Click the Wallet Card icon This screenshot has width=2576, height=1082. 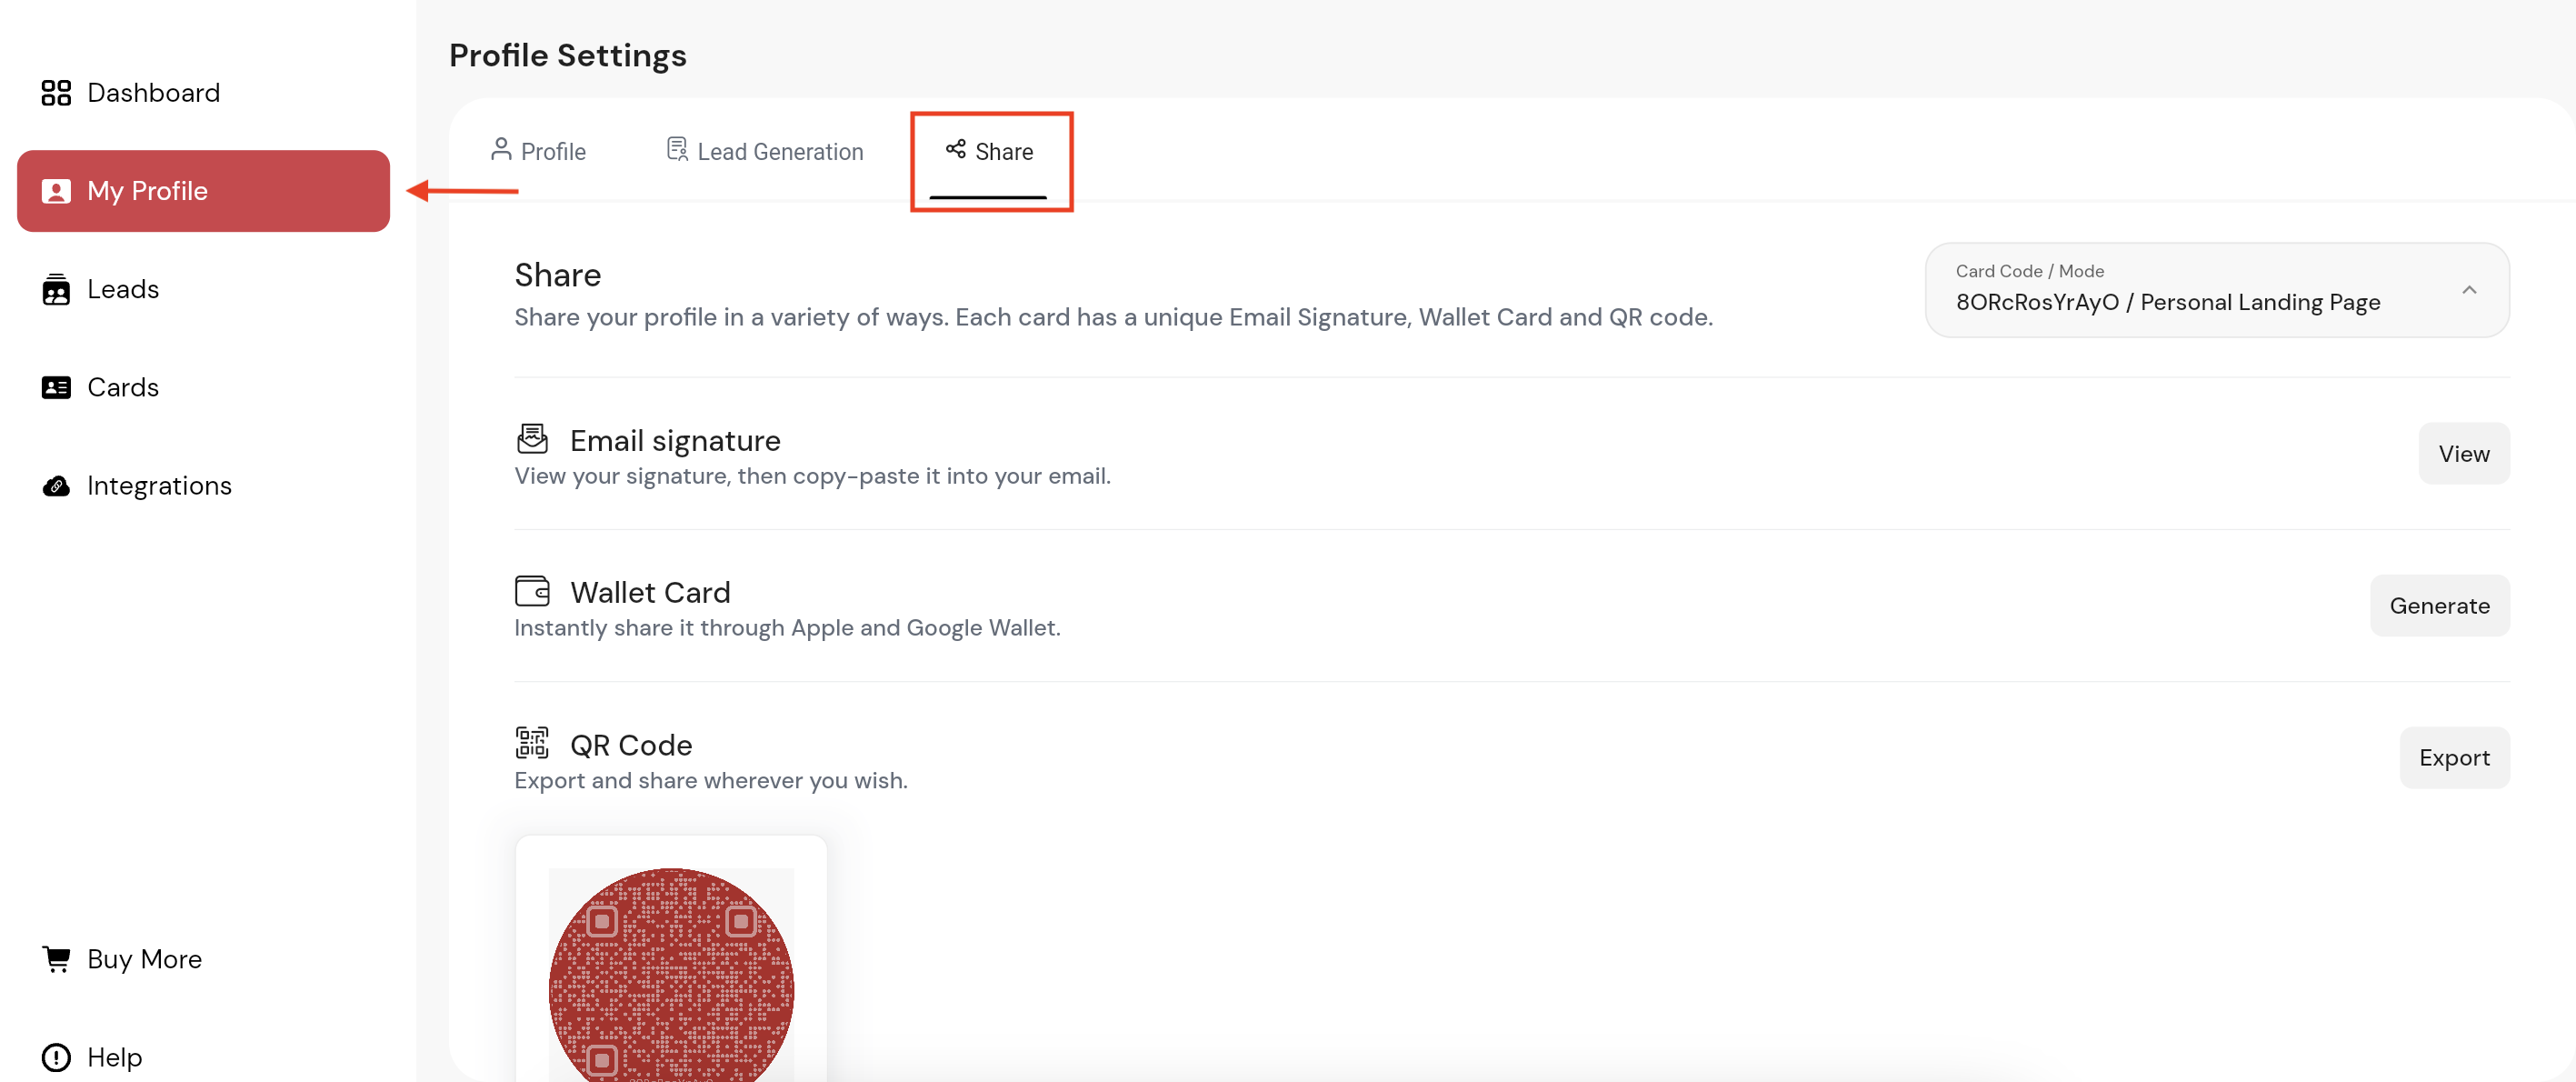click(532, 591)
